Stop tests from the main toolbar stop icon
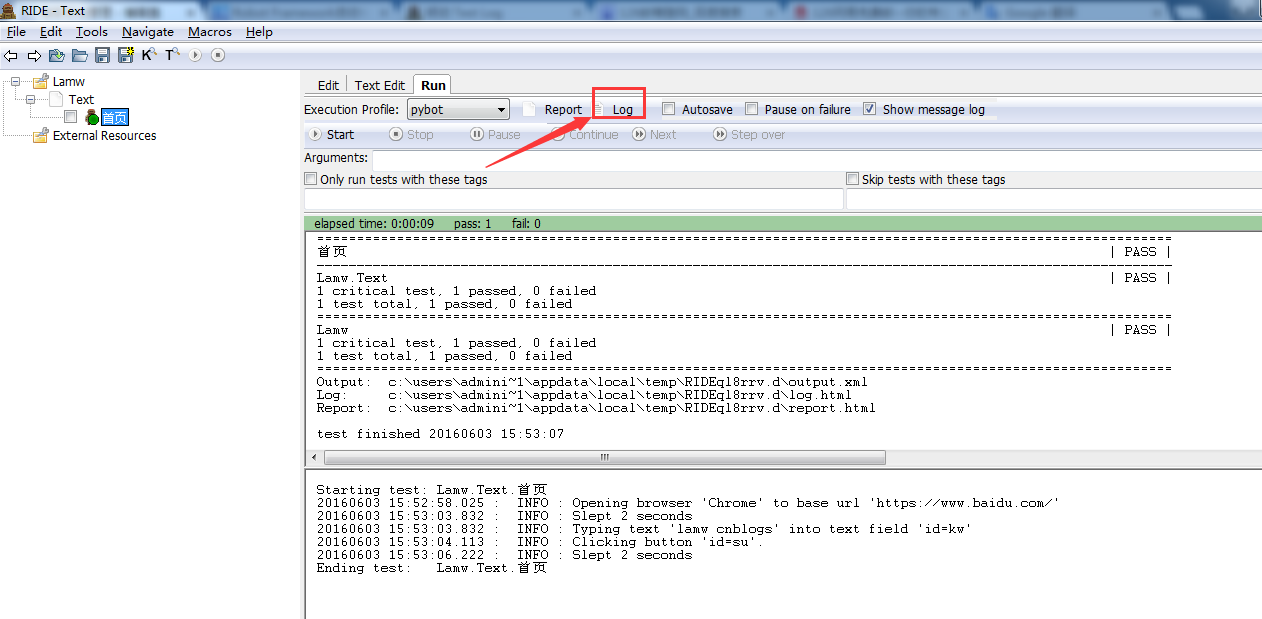The height and width of the screenshot is (619, 1262). [219, 55]
